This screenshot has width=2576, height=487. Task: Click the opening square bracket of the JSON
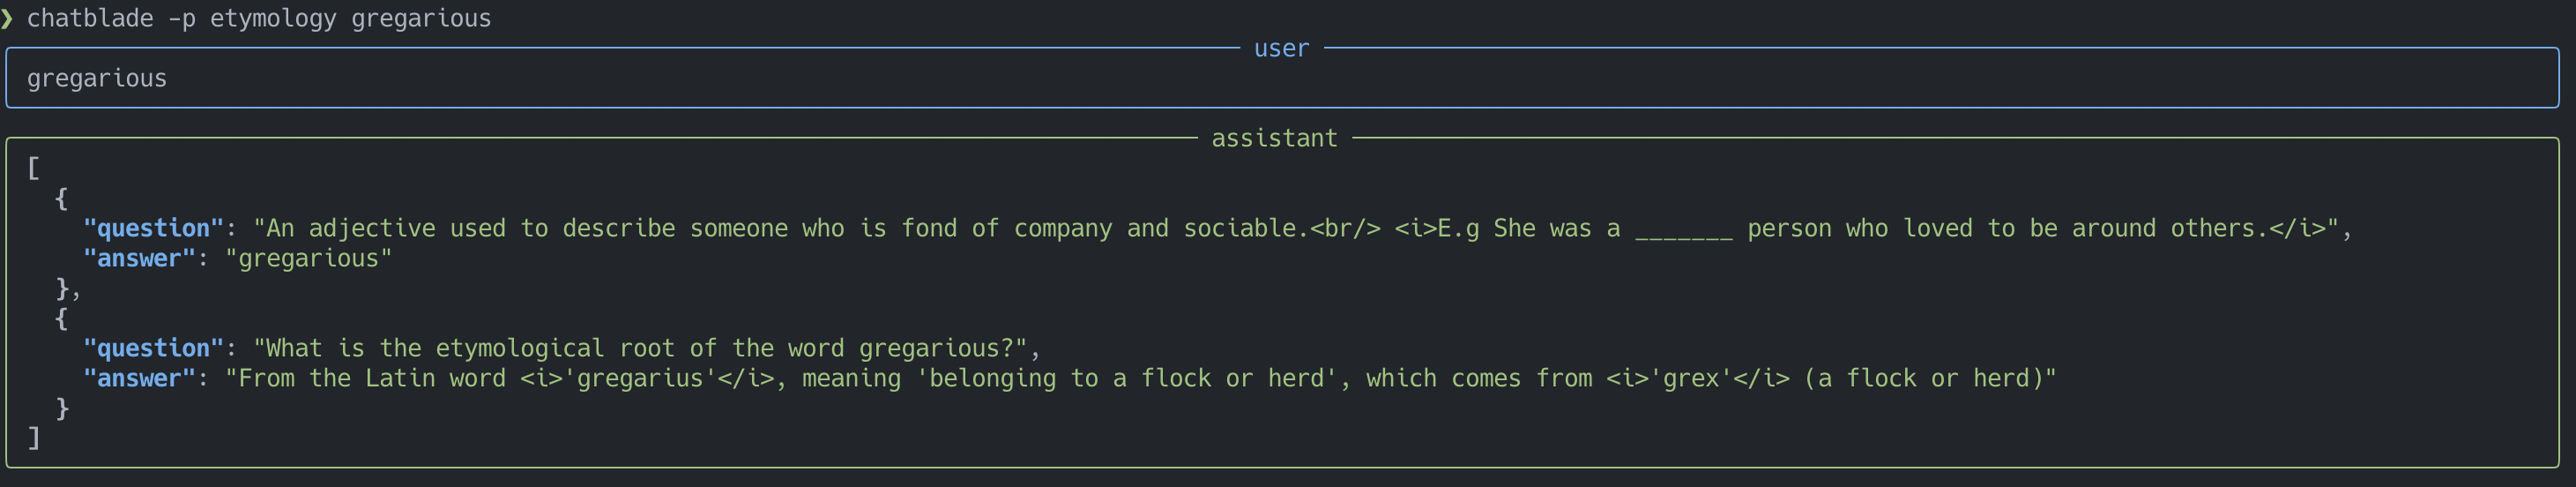pyautogui.click(x=34, y=168)
